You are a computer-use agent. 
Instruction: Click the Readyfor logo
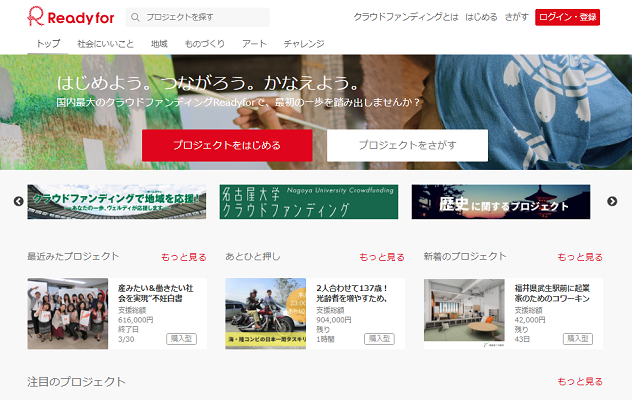(x=71, y=17)
